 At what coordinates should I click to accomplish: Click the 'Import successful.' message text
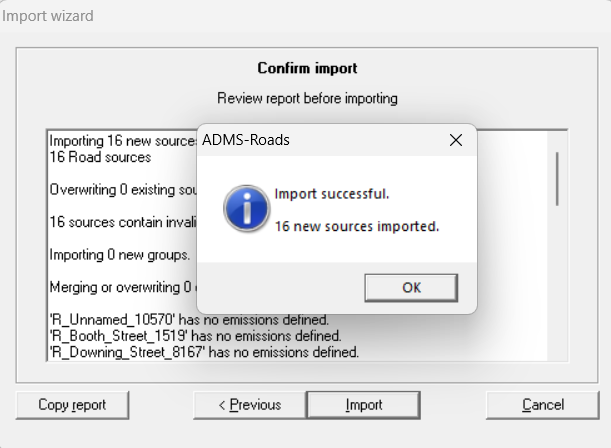[x=331, y=193]
